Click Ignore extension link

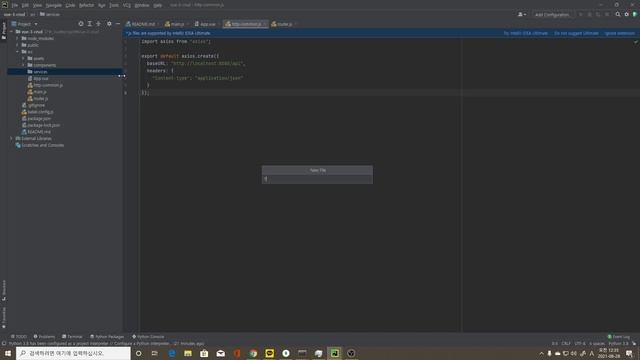(620, 33)
